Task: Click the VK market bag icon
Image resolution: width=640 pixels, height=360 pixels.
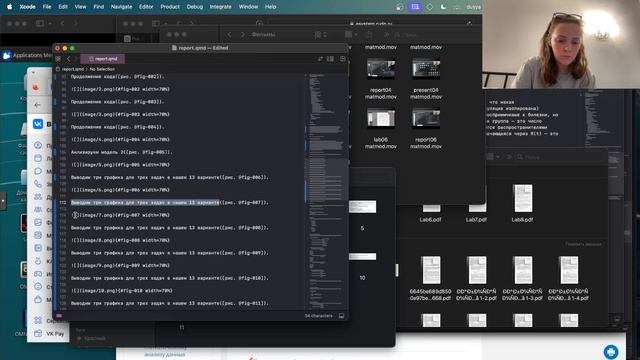Action: pyautogui.click(x=38, y=300)
